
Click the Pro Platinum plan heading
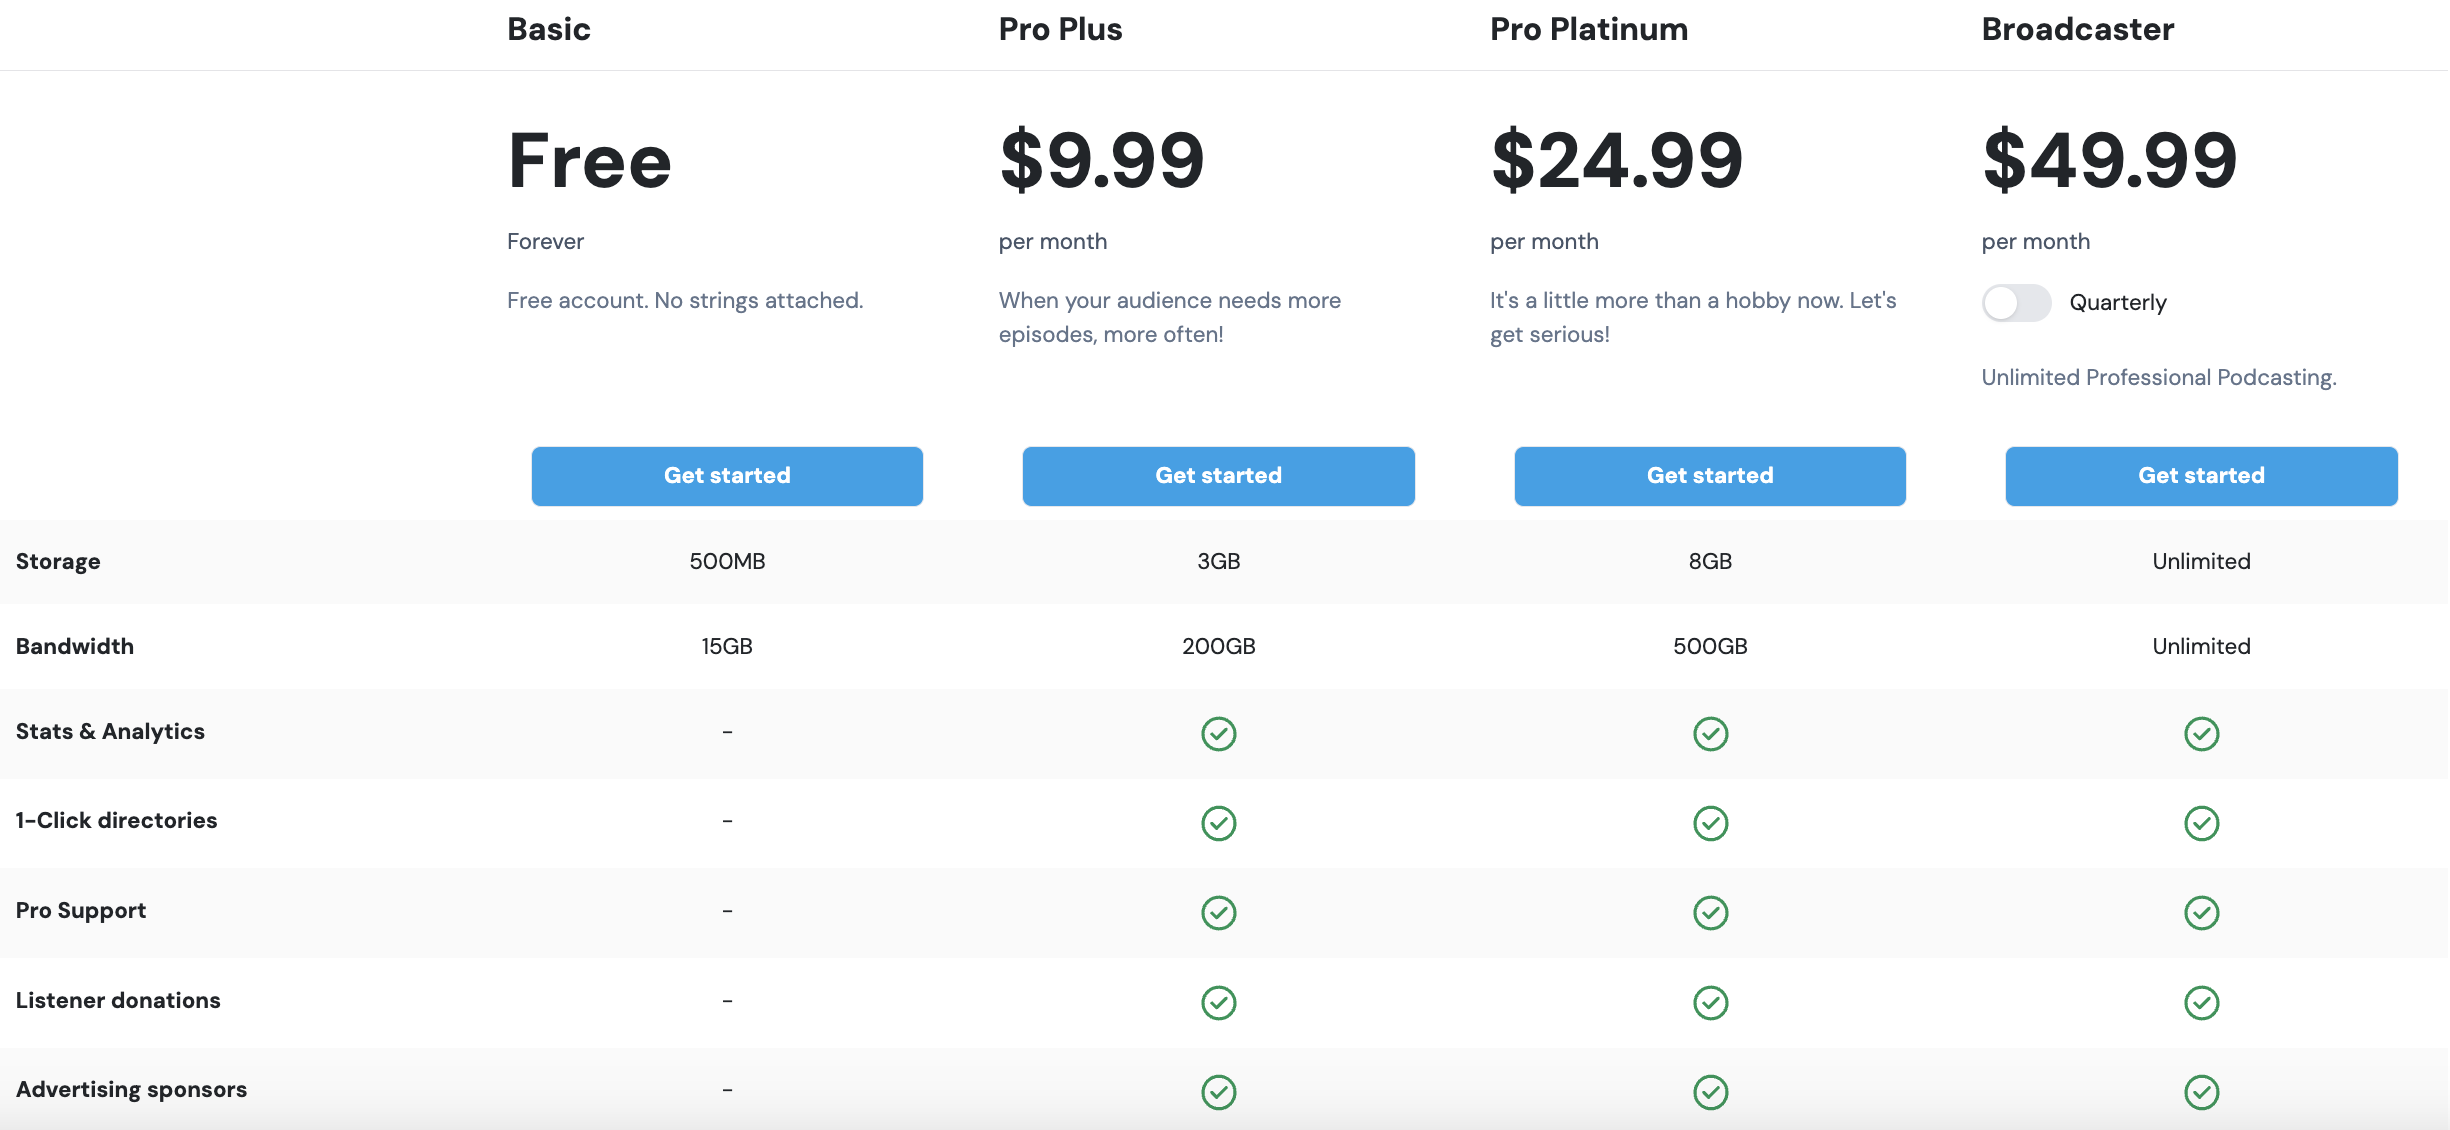click(x=1588, y=30)
